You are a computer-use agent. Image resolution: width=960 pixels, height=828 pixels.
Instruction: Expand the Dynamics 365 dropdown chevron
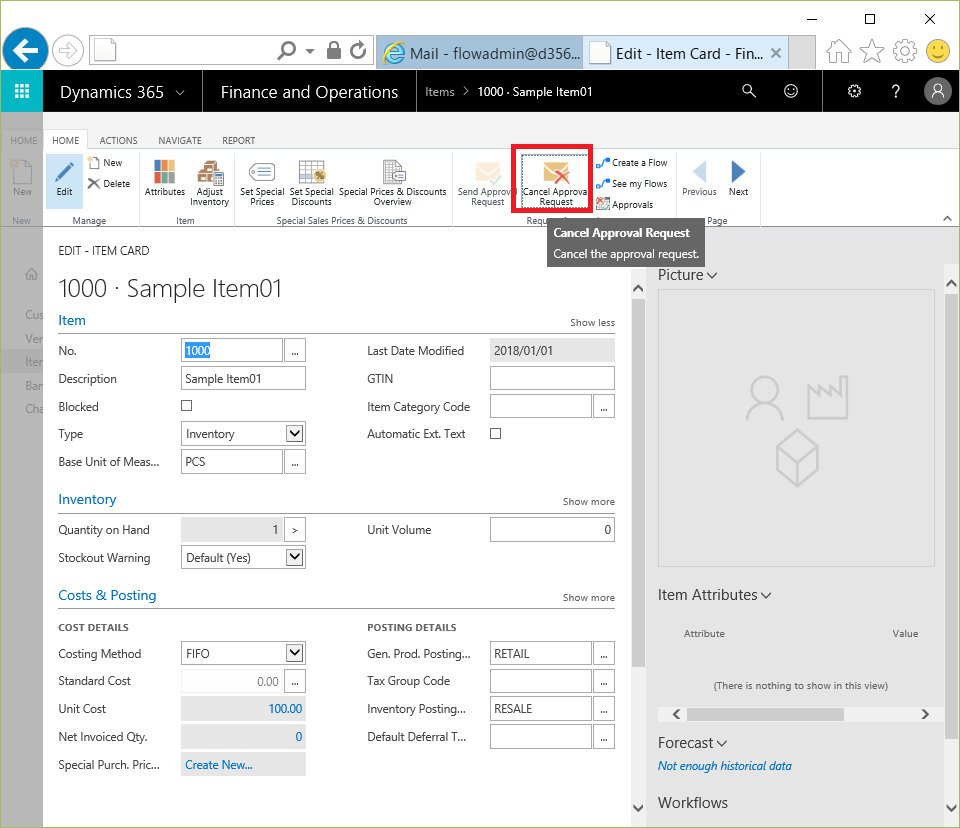pyautogui.click(x=180, y=92)
